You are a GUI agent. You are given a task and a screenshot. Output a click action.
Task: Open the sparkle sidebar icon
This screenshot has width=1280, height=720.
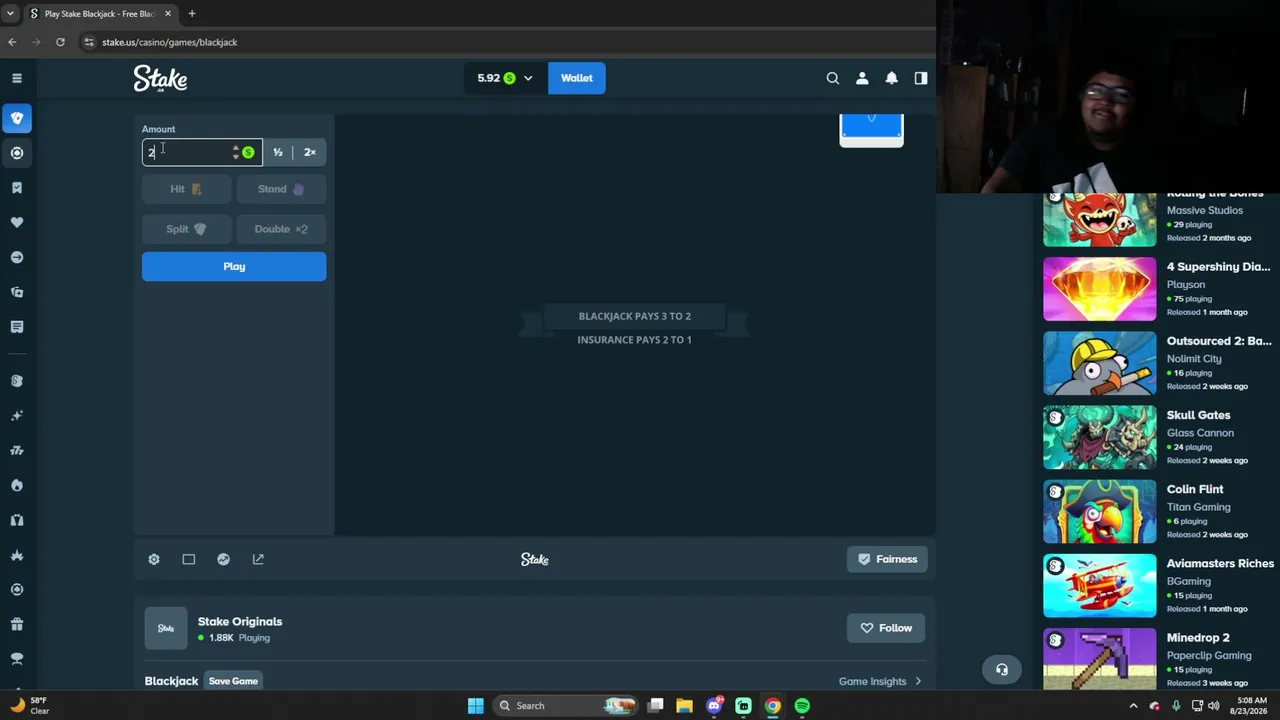pyautogui.click(x=17, y=416)
